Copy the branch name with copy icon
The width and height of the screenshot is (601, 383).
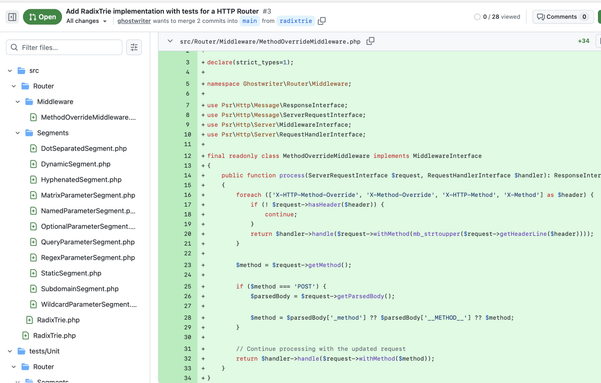[322, 21]
